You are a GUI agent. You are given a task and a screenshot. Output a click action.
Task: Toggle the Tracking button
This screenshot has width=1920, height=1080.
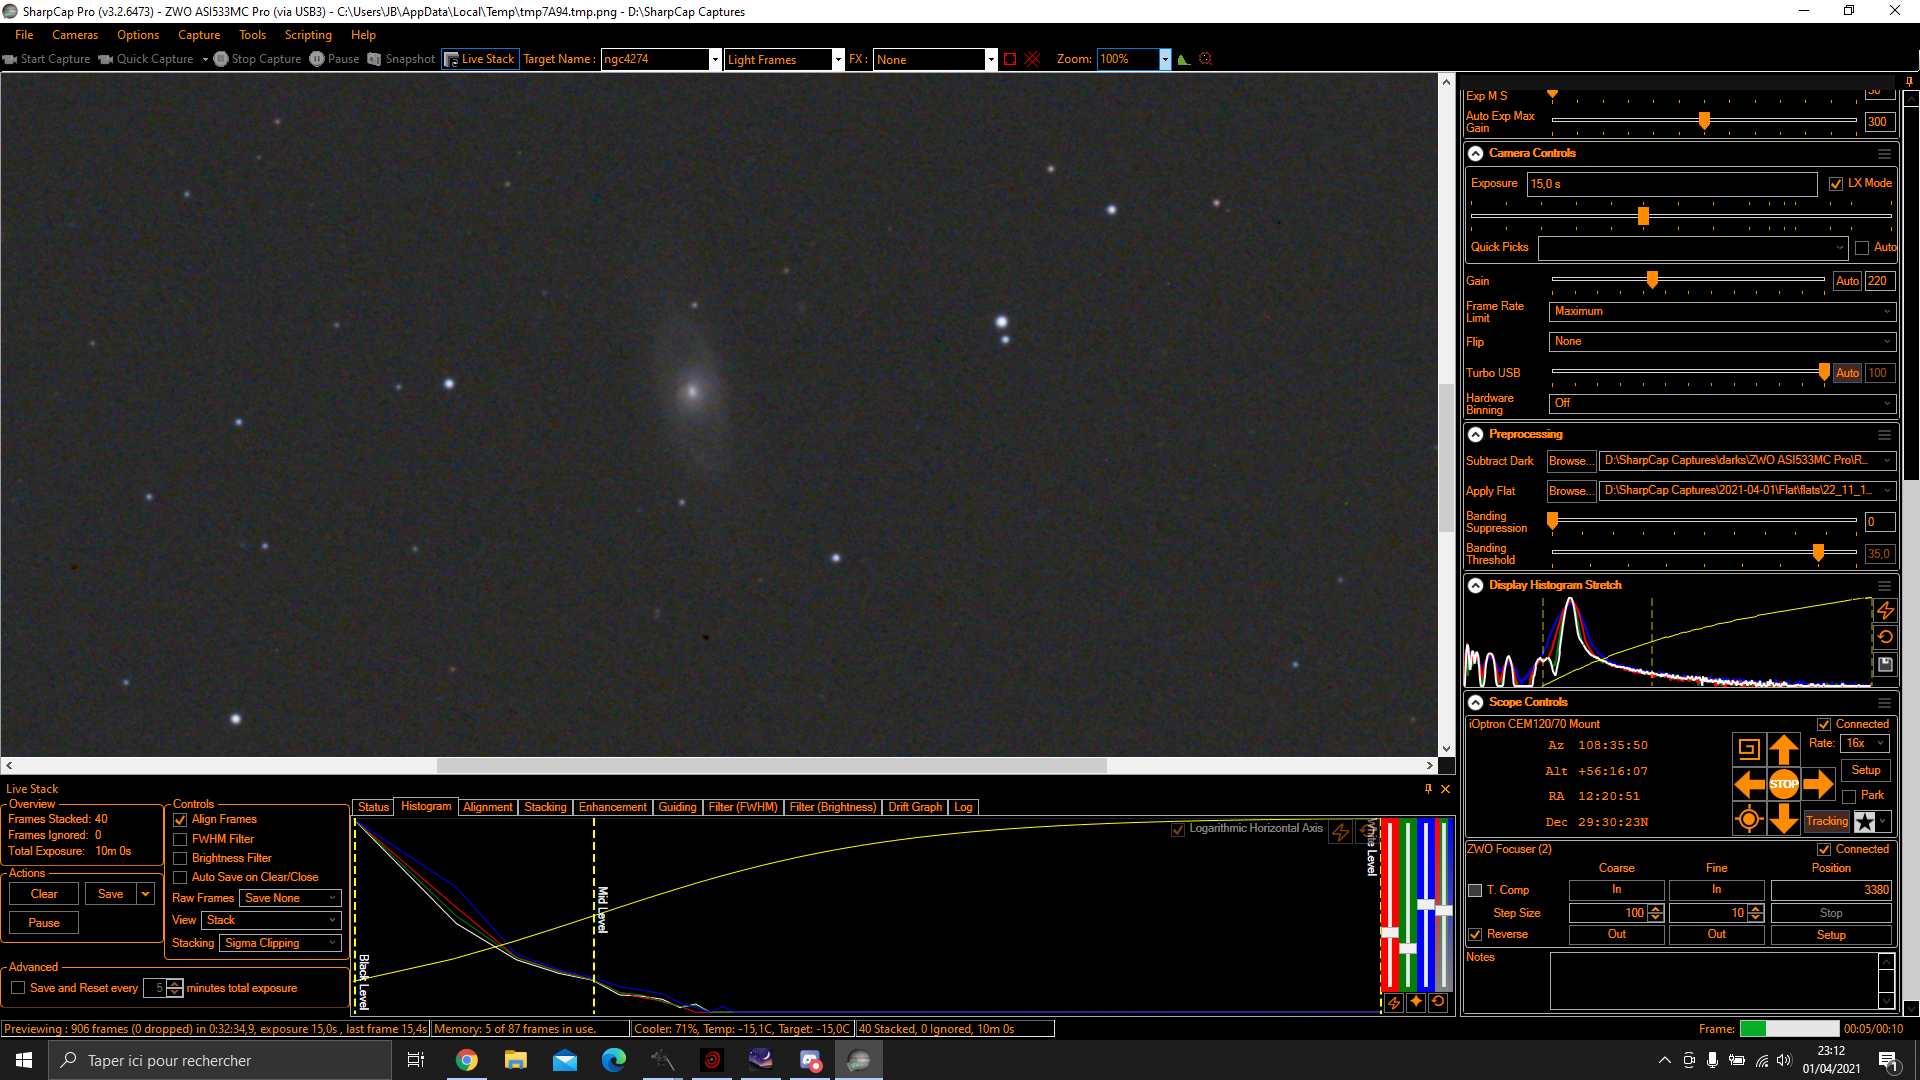(1827, 822)
